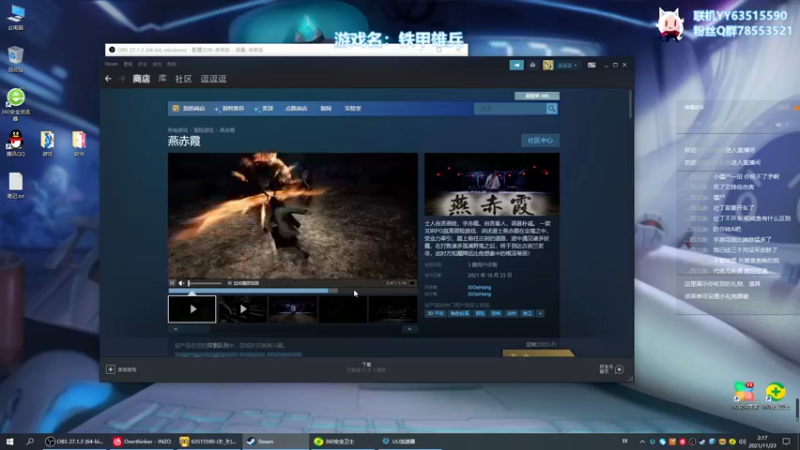Image resolution: width=800 pixels, height=450 pixels.
Task: Open 360 browser desktop icon
Action: 16,105
